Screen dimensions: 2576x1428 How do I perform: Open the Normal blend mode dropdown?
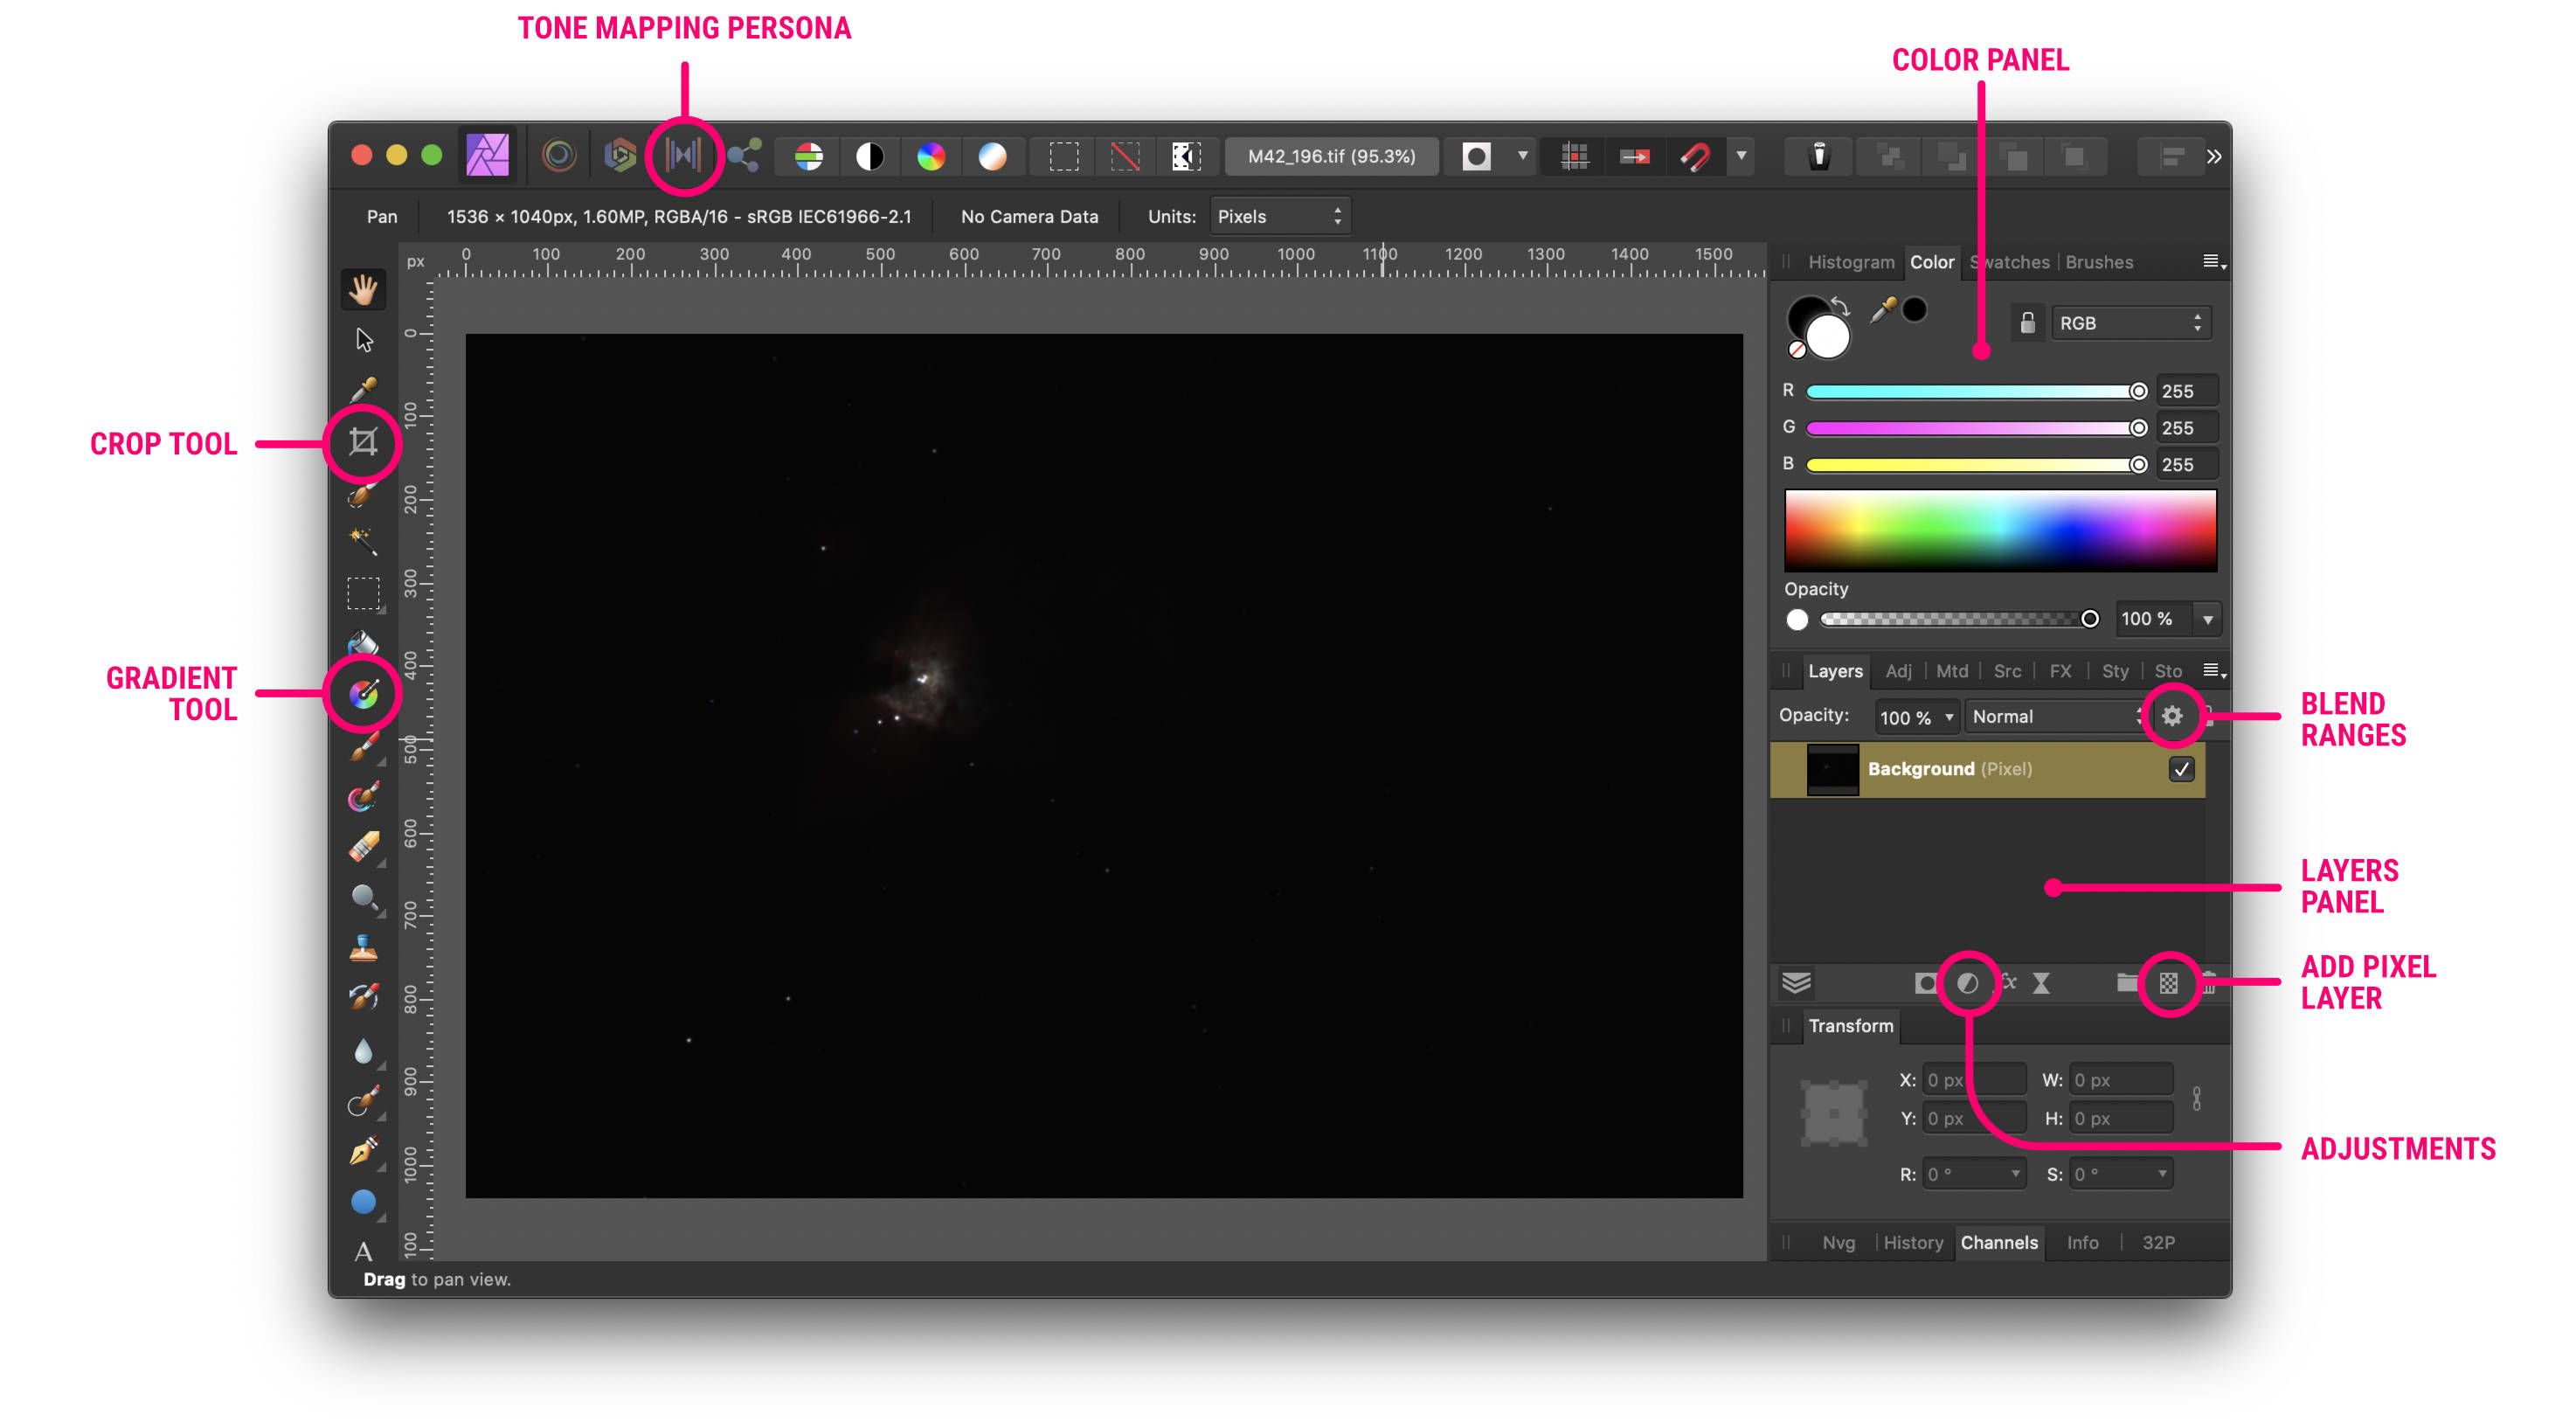tap(2057, 716)
